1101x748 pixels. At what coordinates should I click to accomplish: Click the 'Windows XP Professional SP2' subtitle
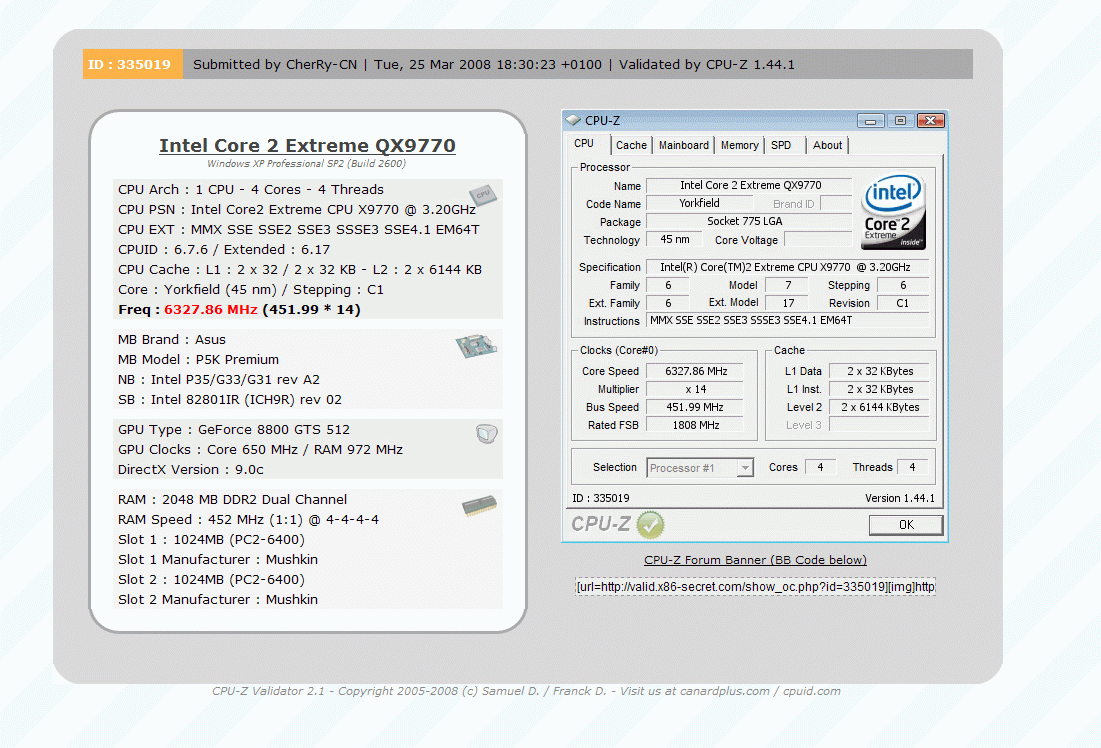307,164
